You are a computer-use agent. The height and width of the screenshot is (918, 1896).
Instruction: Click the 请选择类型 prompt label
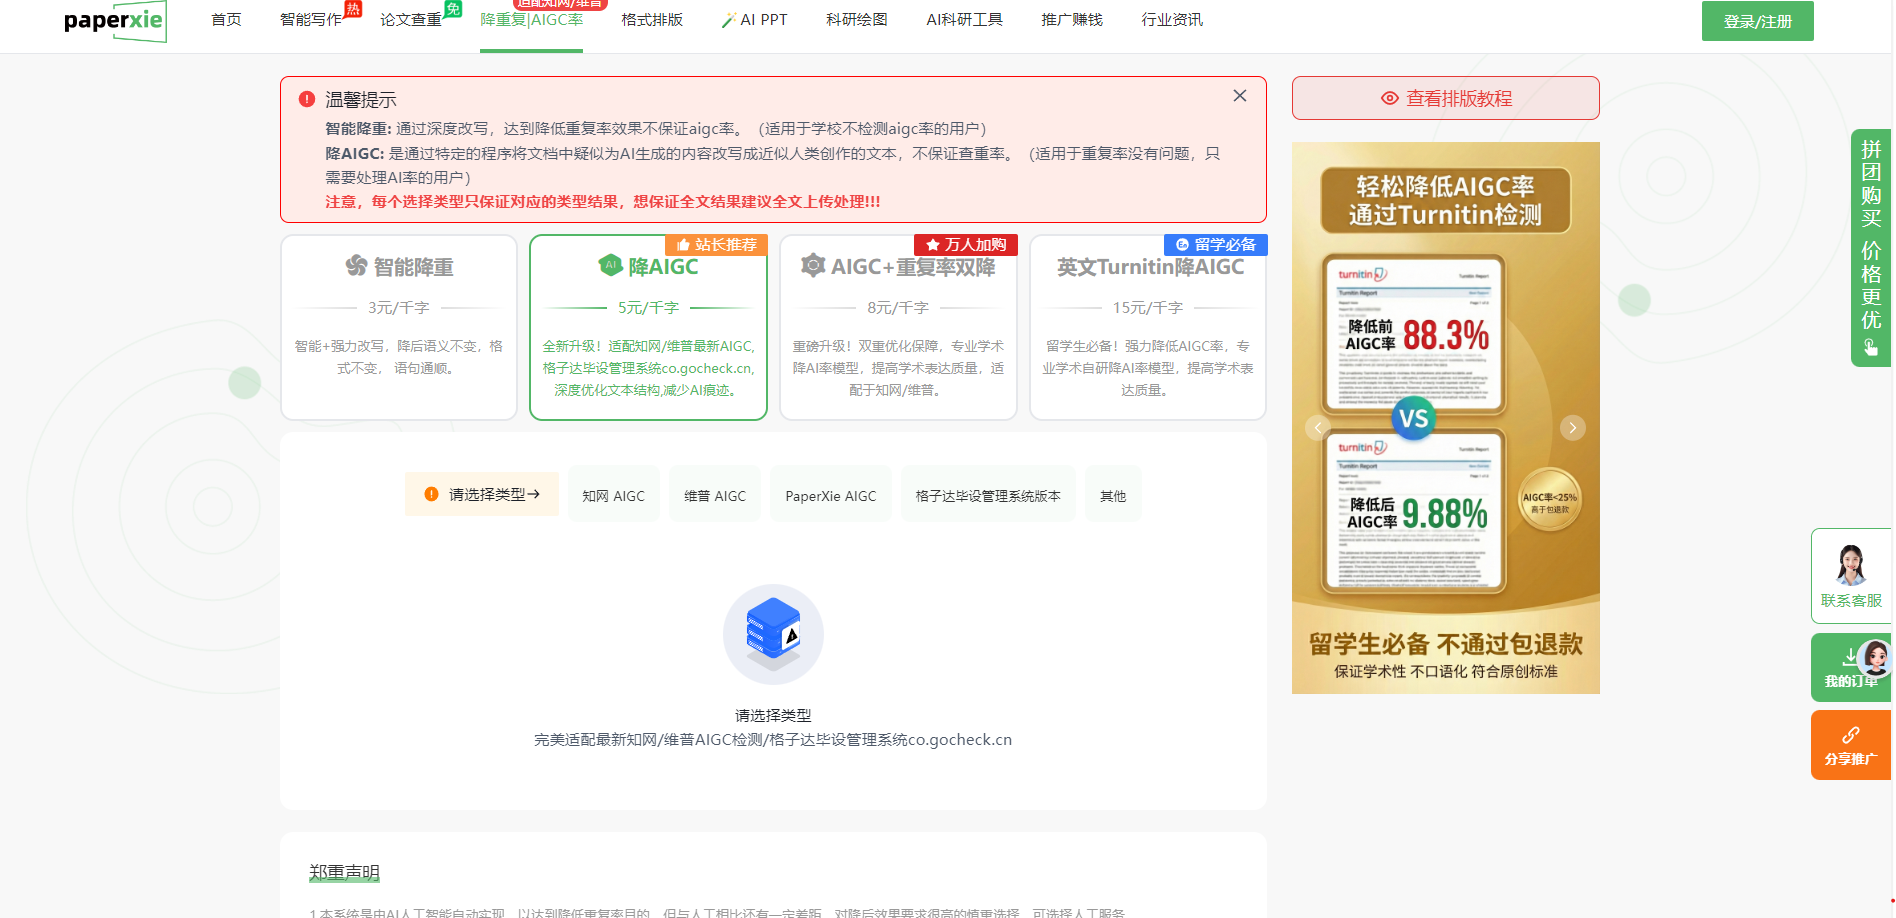click(x=482, y=494)
